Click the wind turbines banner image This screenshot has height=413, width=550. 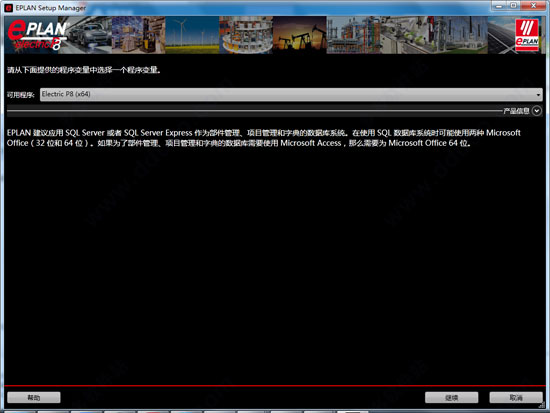click(x=192, y=35)
